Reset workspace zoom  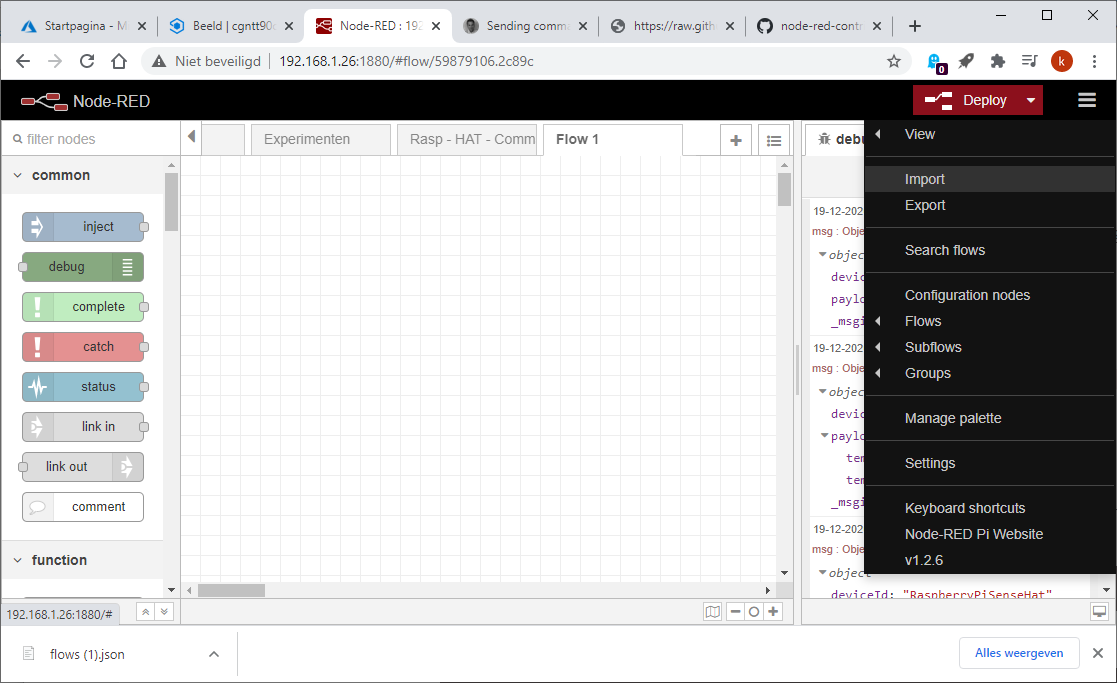754,611
